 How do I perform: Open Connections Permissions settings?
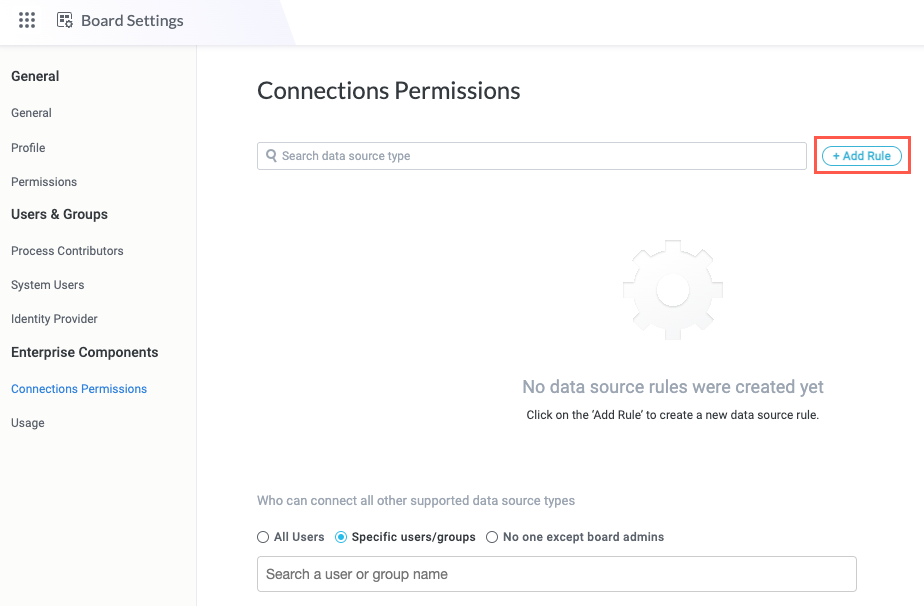pos(78,388)
